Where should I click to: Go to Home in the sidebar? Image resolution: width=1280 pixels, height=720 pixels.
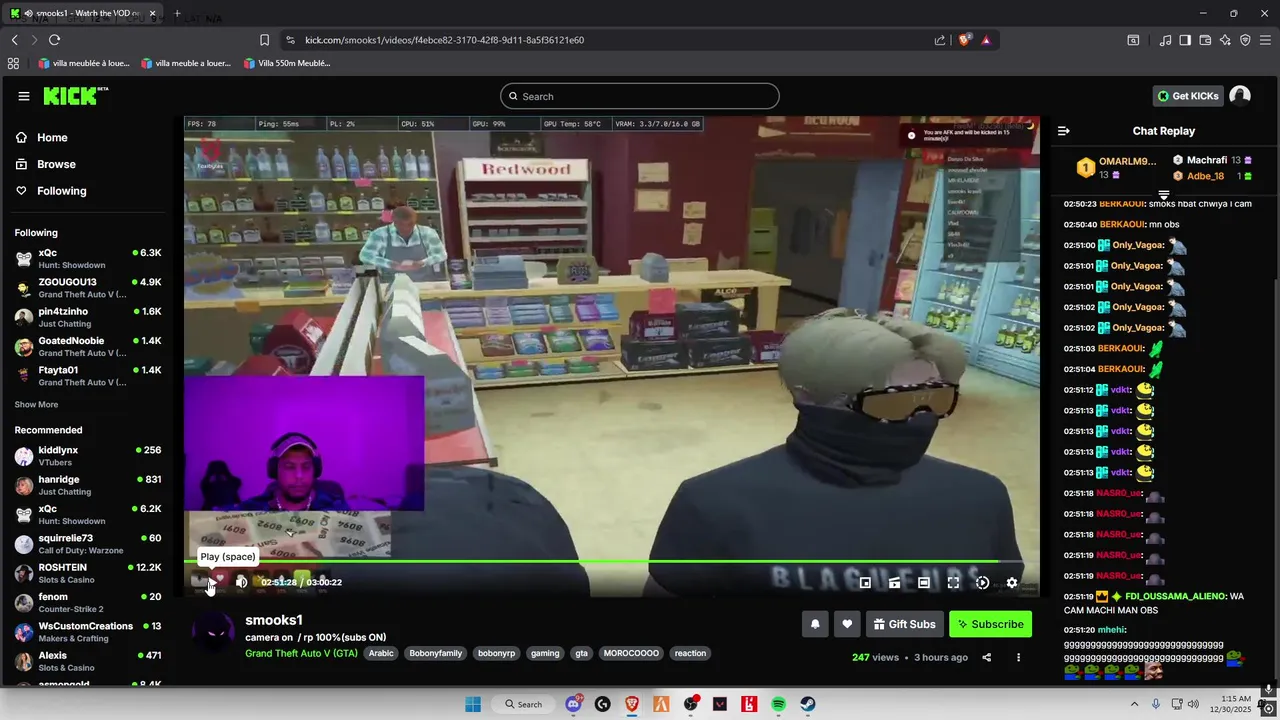point(41,138)
